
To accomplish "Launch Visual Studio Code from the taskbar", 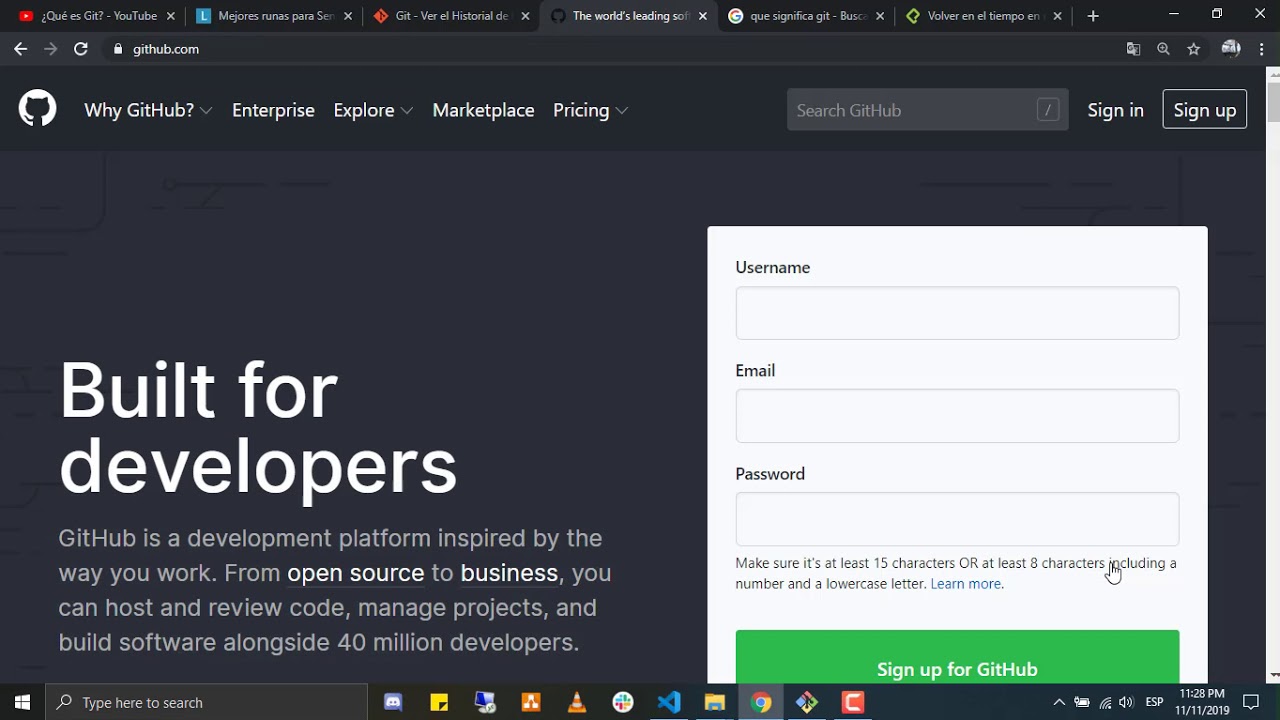I will (x=669, y=702).
